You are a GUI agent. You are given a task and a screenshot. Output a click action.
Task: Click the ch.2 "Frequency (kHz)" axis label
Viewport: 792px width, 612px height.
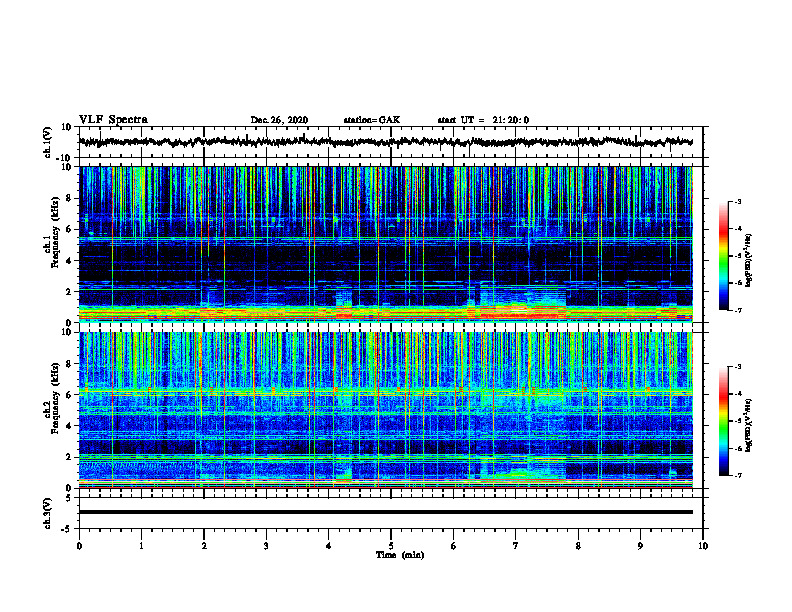tap(55, 398)
